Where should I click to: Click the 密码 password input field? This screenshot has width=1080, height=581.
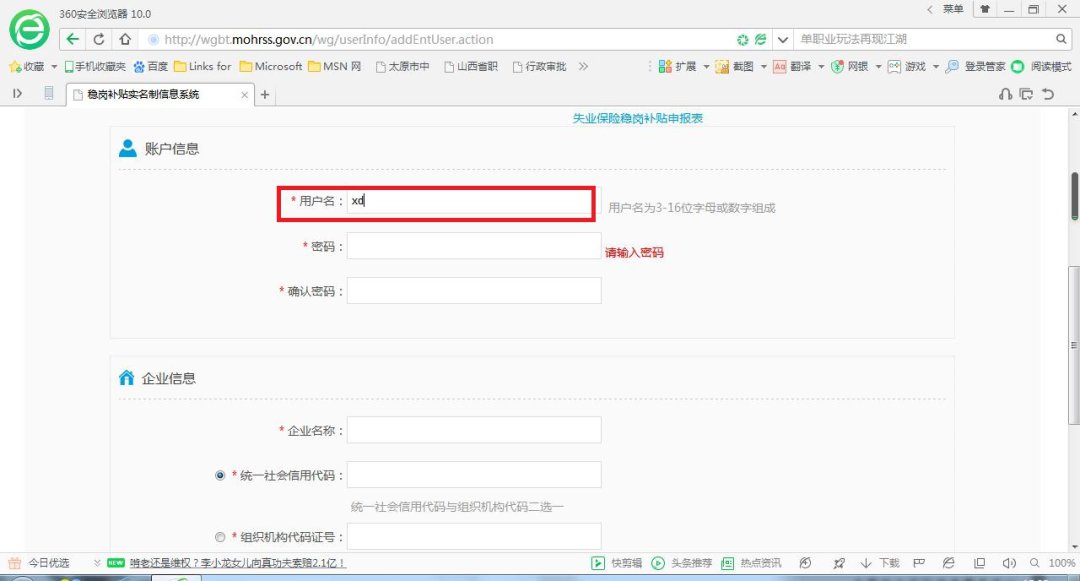click(x=474, y=246)
